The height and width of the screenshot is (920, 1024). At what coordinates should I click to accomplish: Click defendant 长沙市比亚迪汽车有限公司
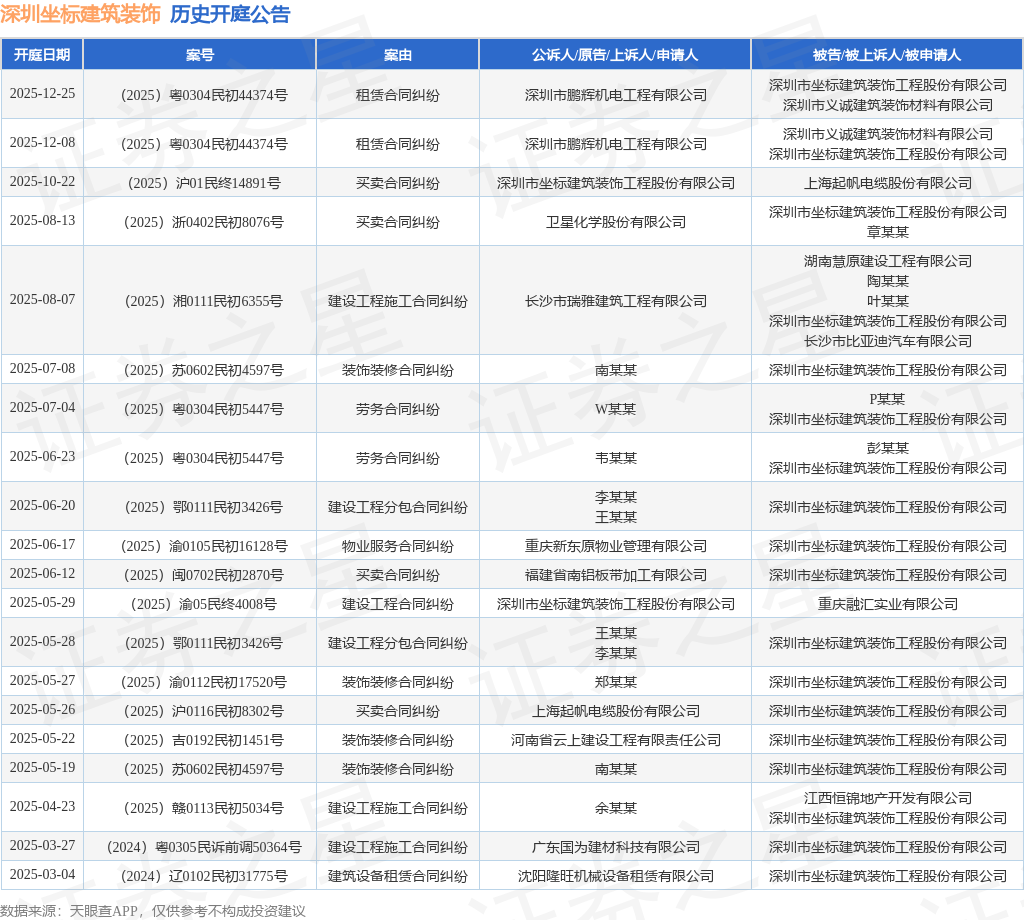pos(888,341)
